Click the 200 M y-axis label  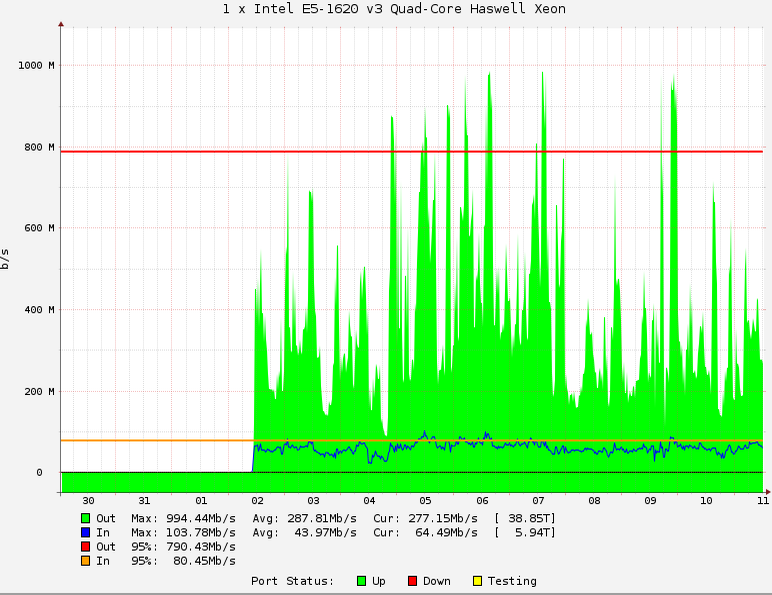[x=39, y=392]
